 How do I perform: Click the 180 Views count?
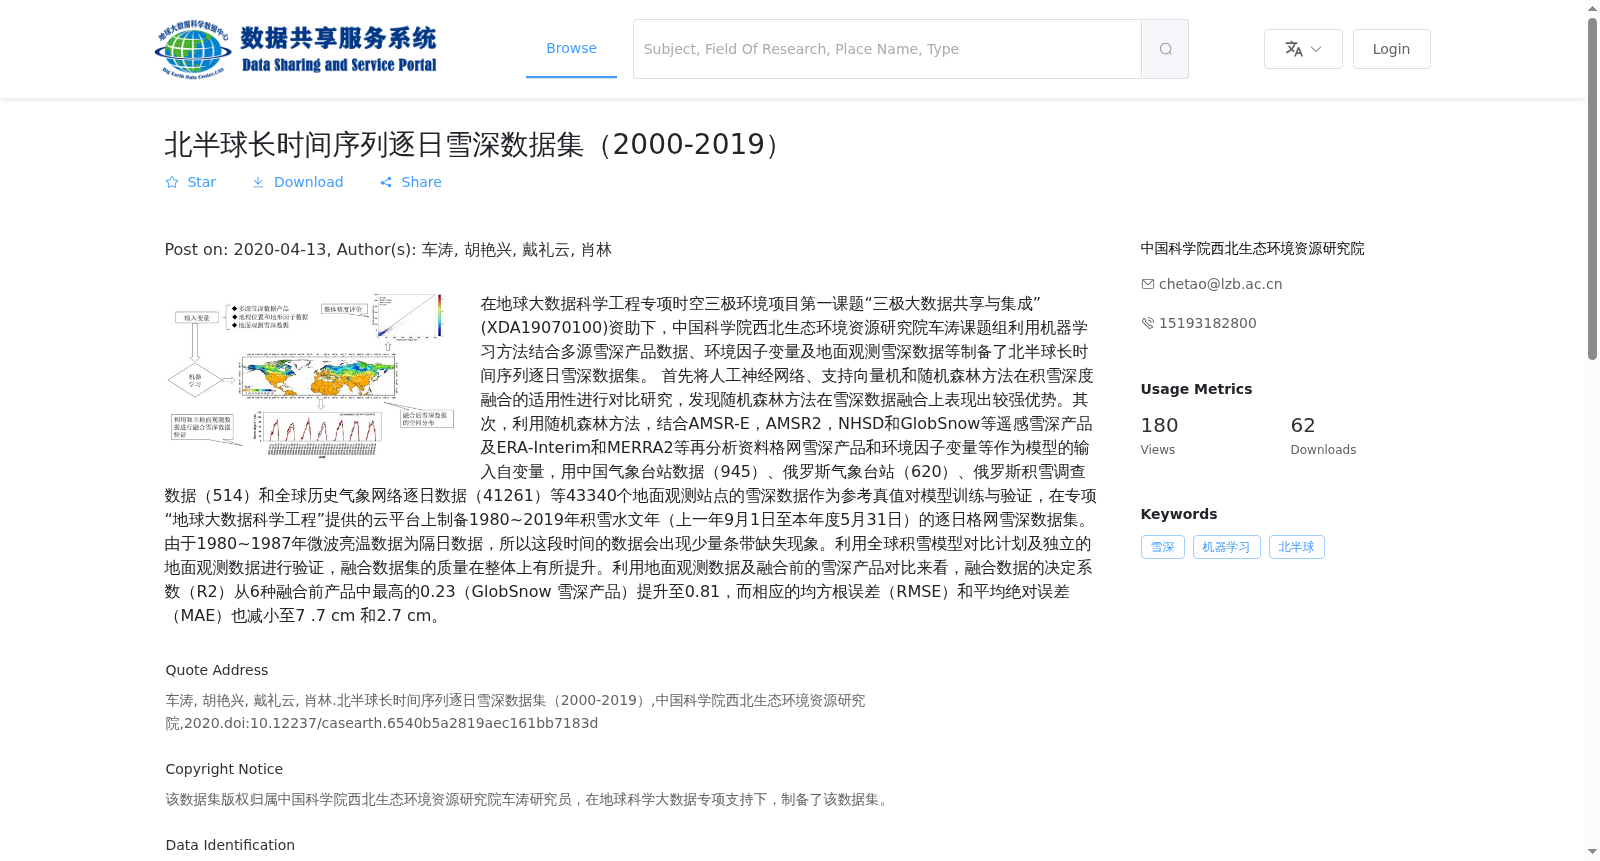[1159, 426]
